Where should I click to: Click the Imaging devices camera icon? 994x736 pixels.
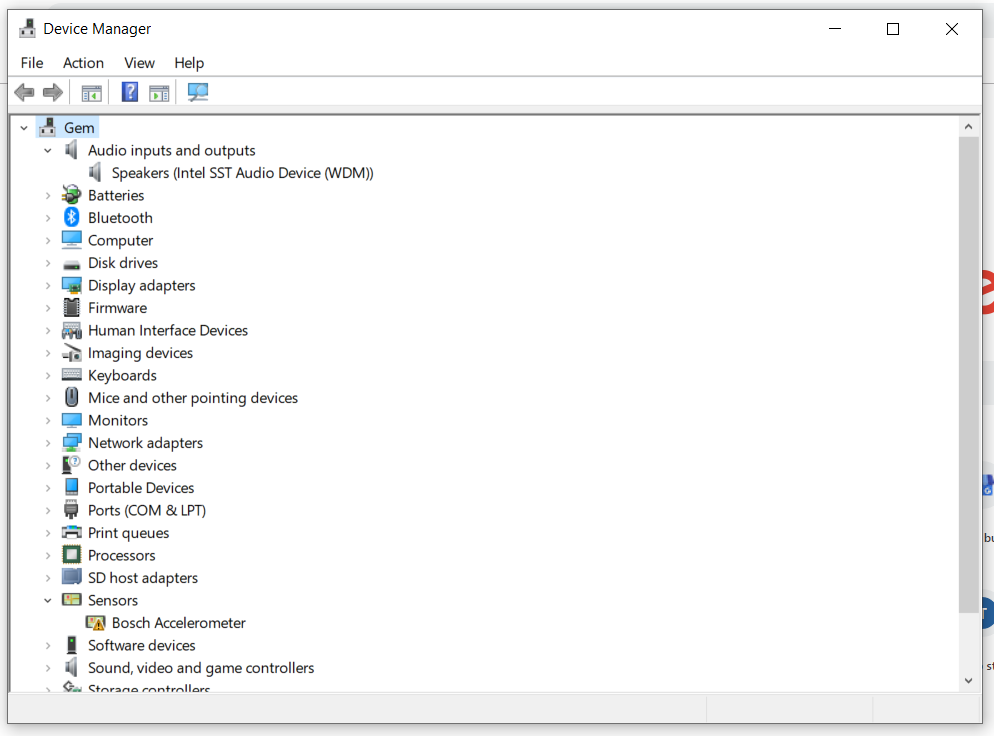tap(72, 353)
